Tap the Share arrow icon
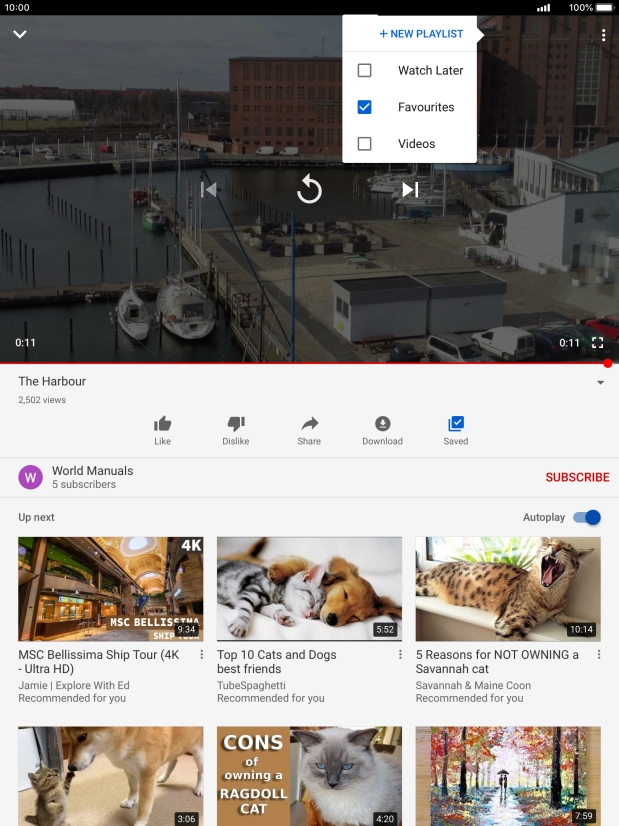Screen dimensions: 619x826 click(309, 424)
